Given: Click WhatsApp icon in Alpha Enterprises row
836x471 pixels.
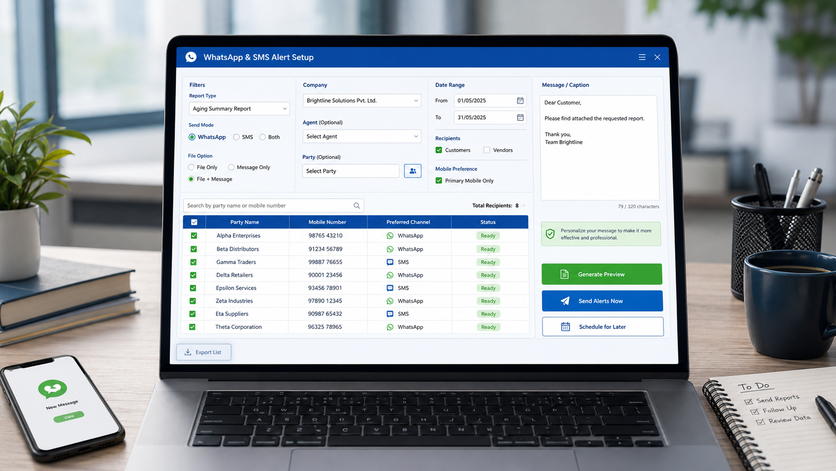Looking at the screenshot, I should pyautogui.click(x=390, y=236).
